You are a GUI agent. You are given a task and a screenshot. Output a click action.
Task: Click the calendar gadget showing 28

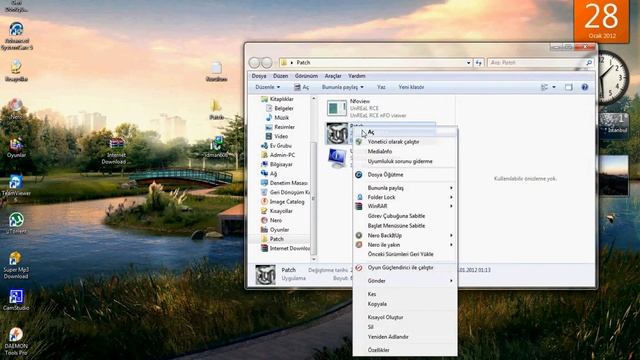tap(602, 21)
